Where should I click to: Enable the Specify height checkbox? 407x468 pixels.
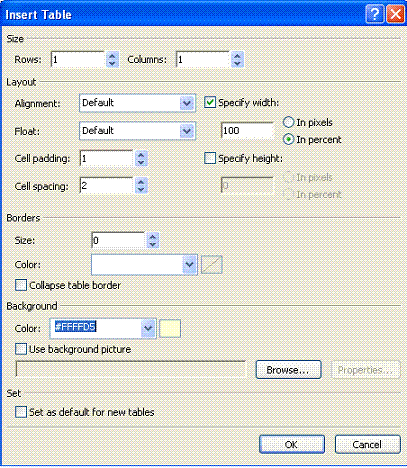(x=210, y=158)
